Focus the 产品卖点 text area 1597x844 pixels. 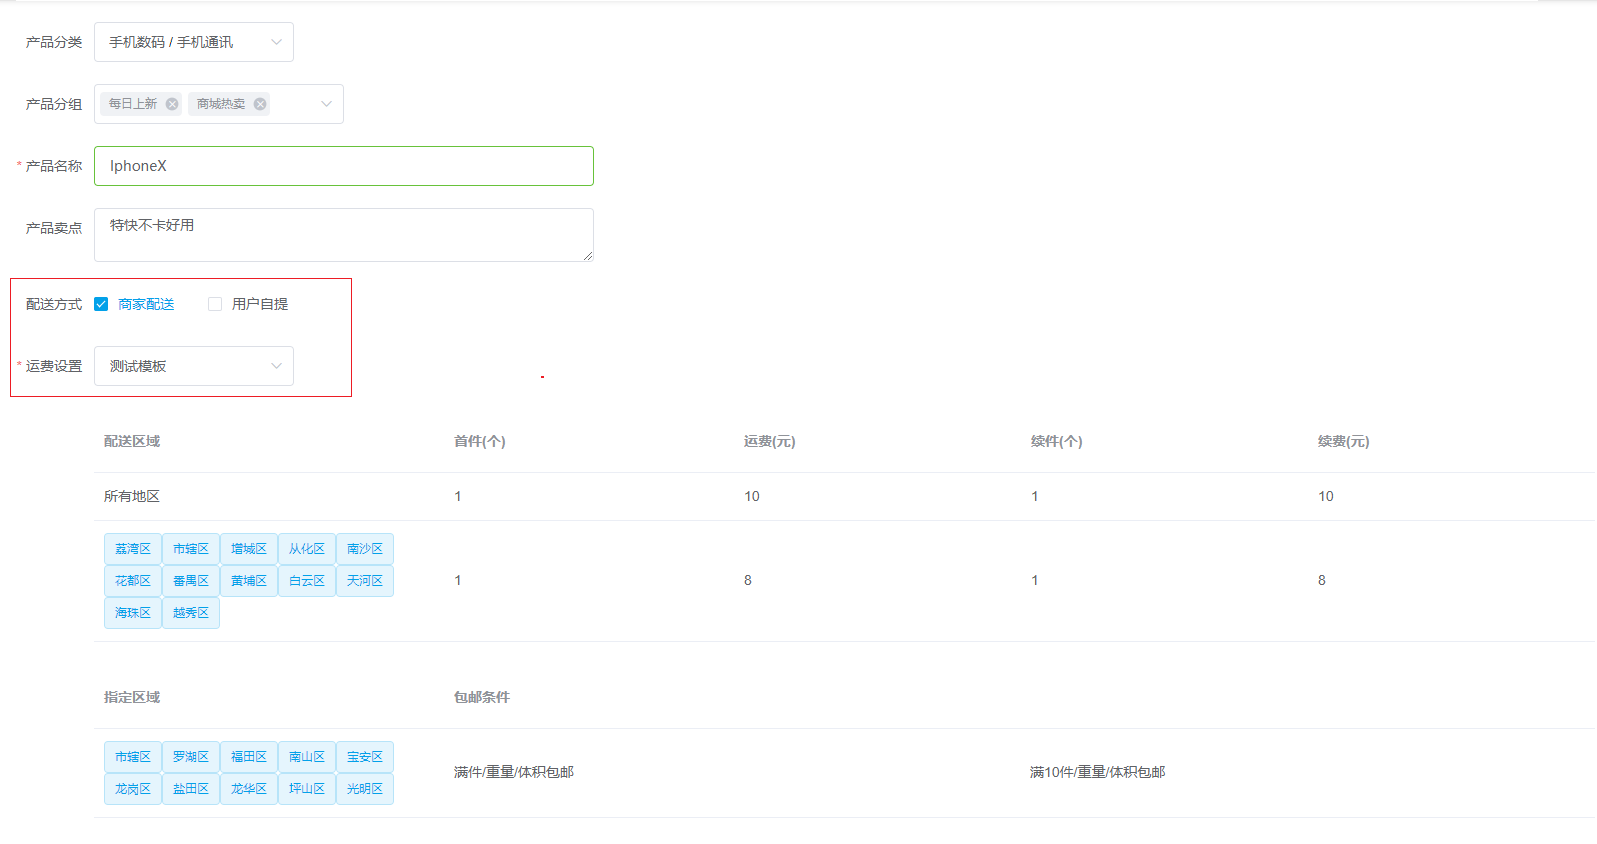(x=343, y=235)
